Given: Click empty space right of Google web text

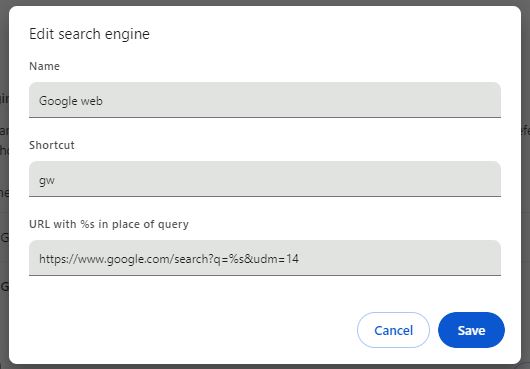Looking at the screenshot, I should pyautogui.click(x=301, y=100).
